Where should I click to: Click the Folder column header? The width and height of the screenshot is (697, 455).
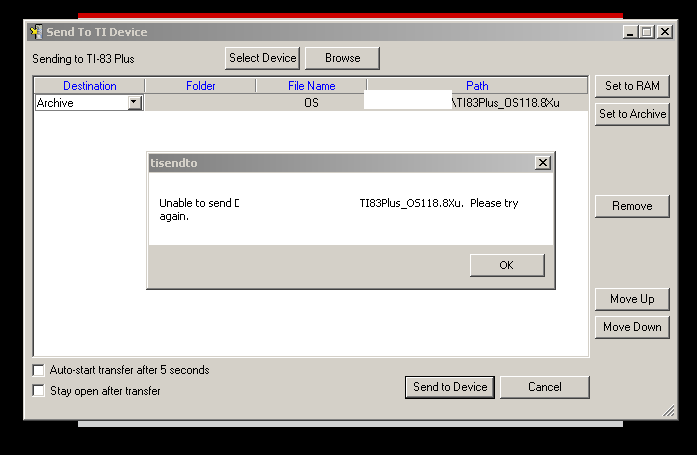click(x=201, y=86)
